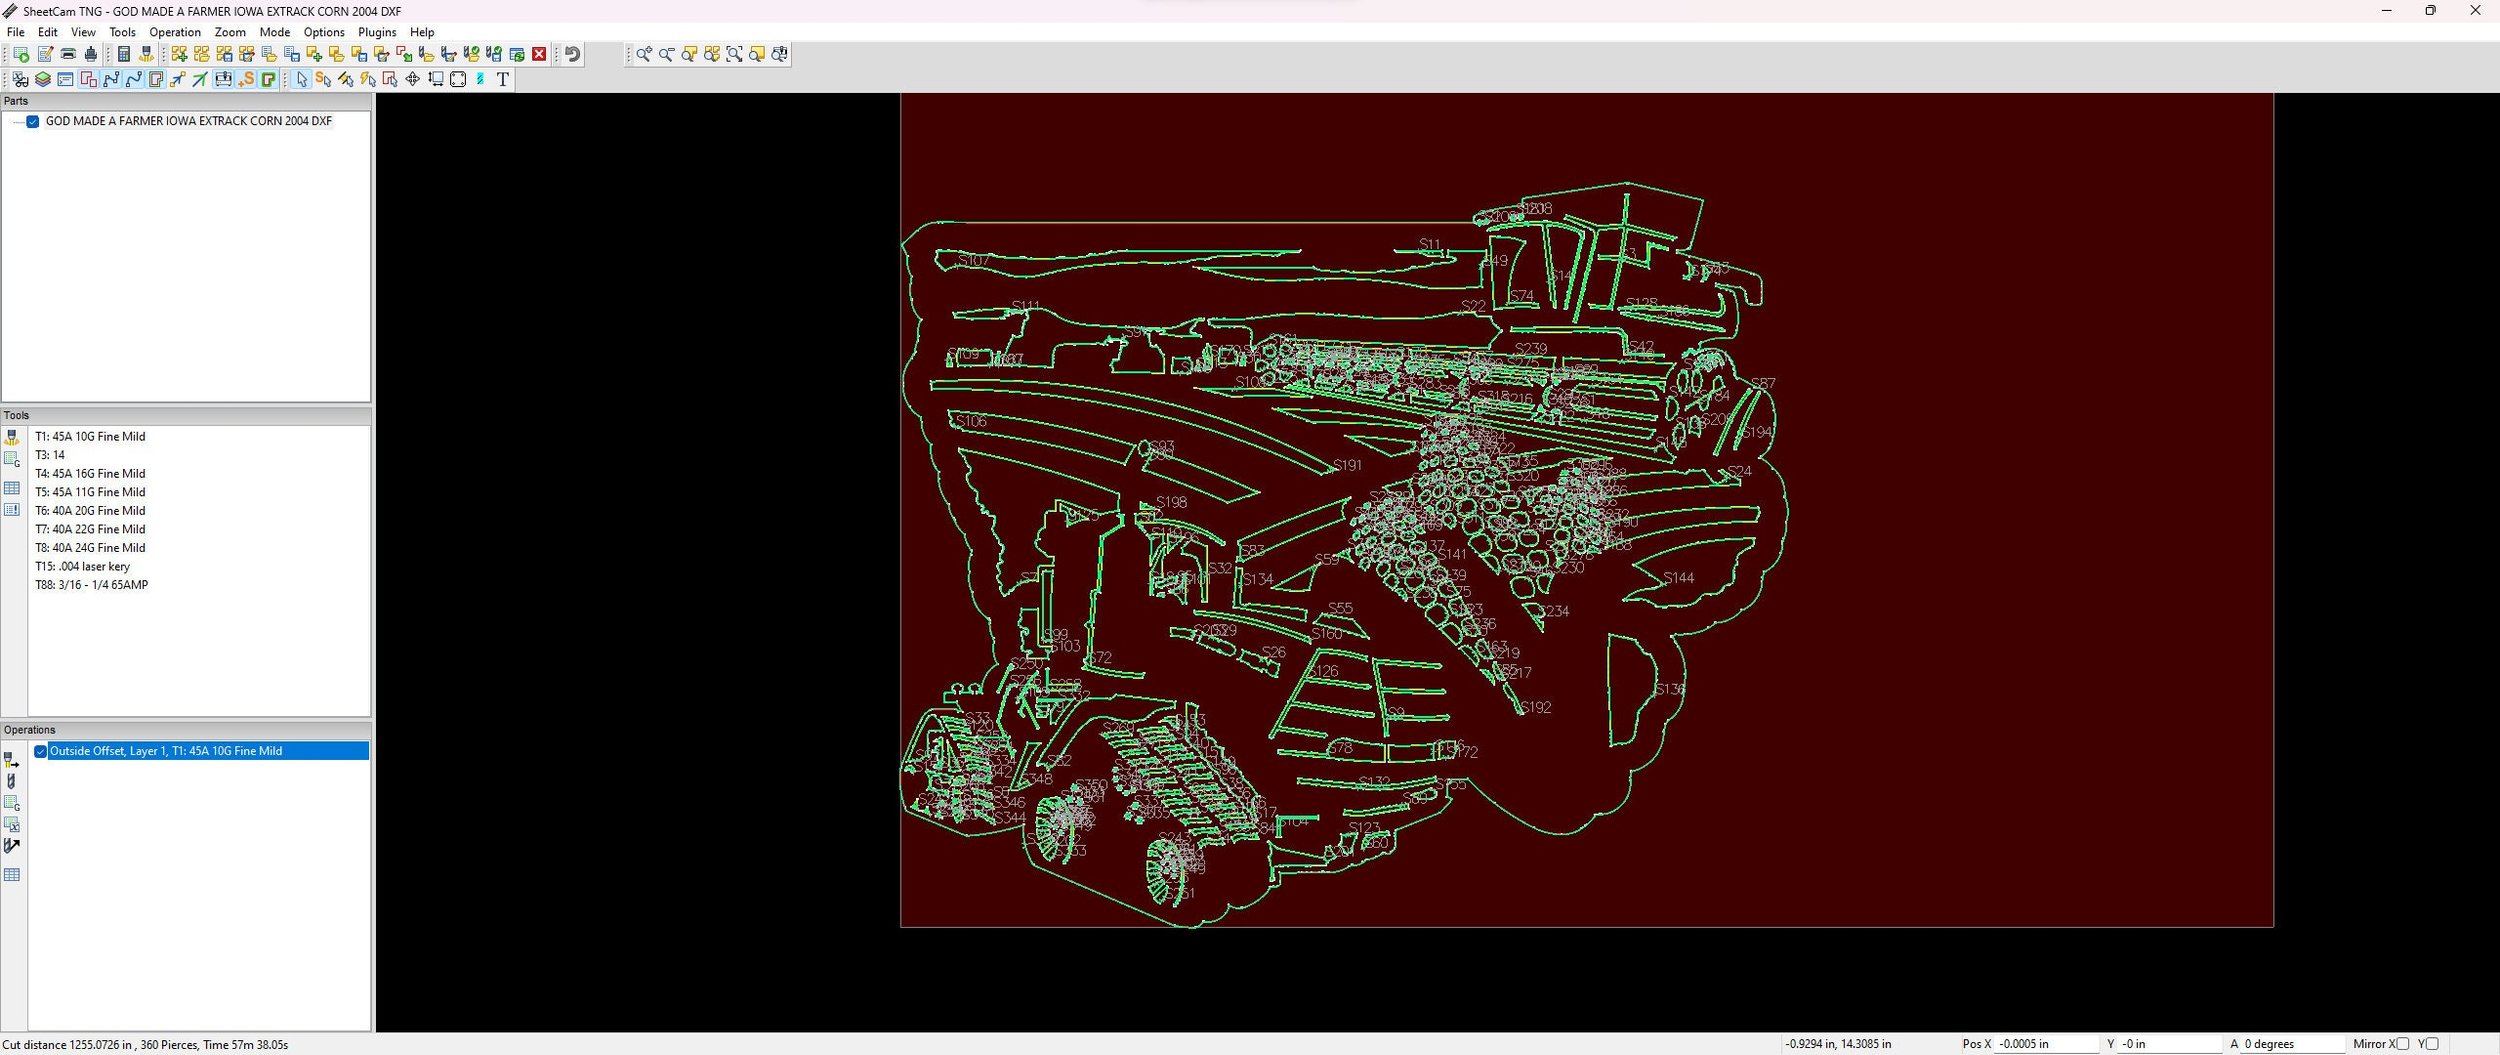Click the zoom out magnifier icon
Screen dimensions: 2500x1055
click(x=667, y=54)
